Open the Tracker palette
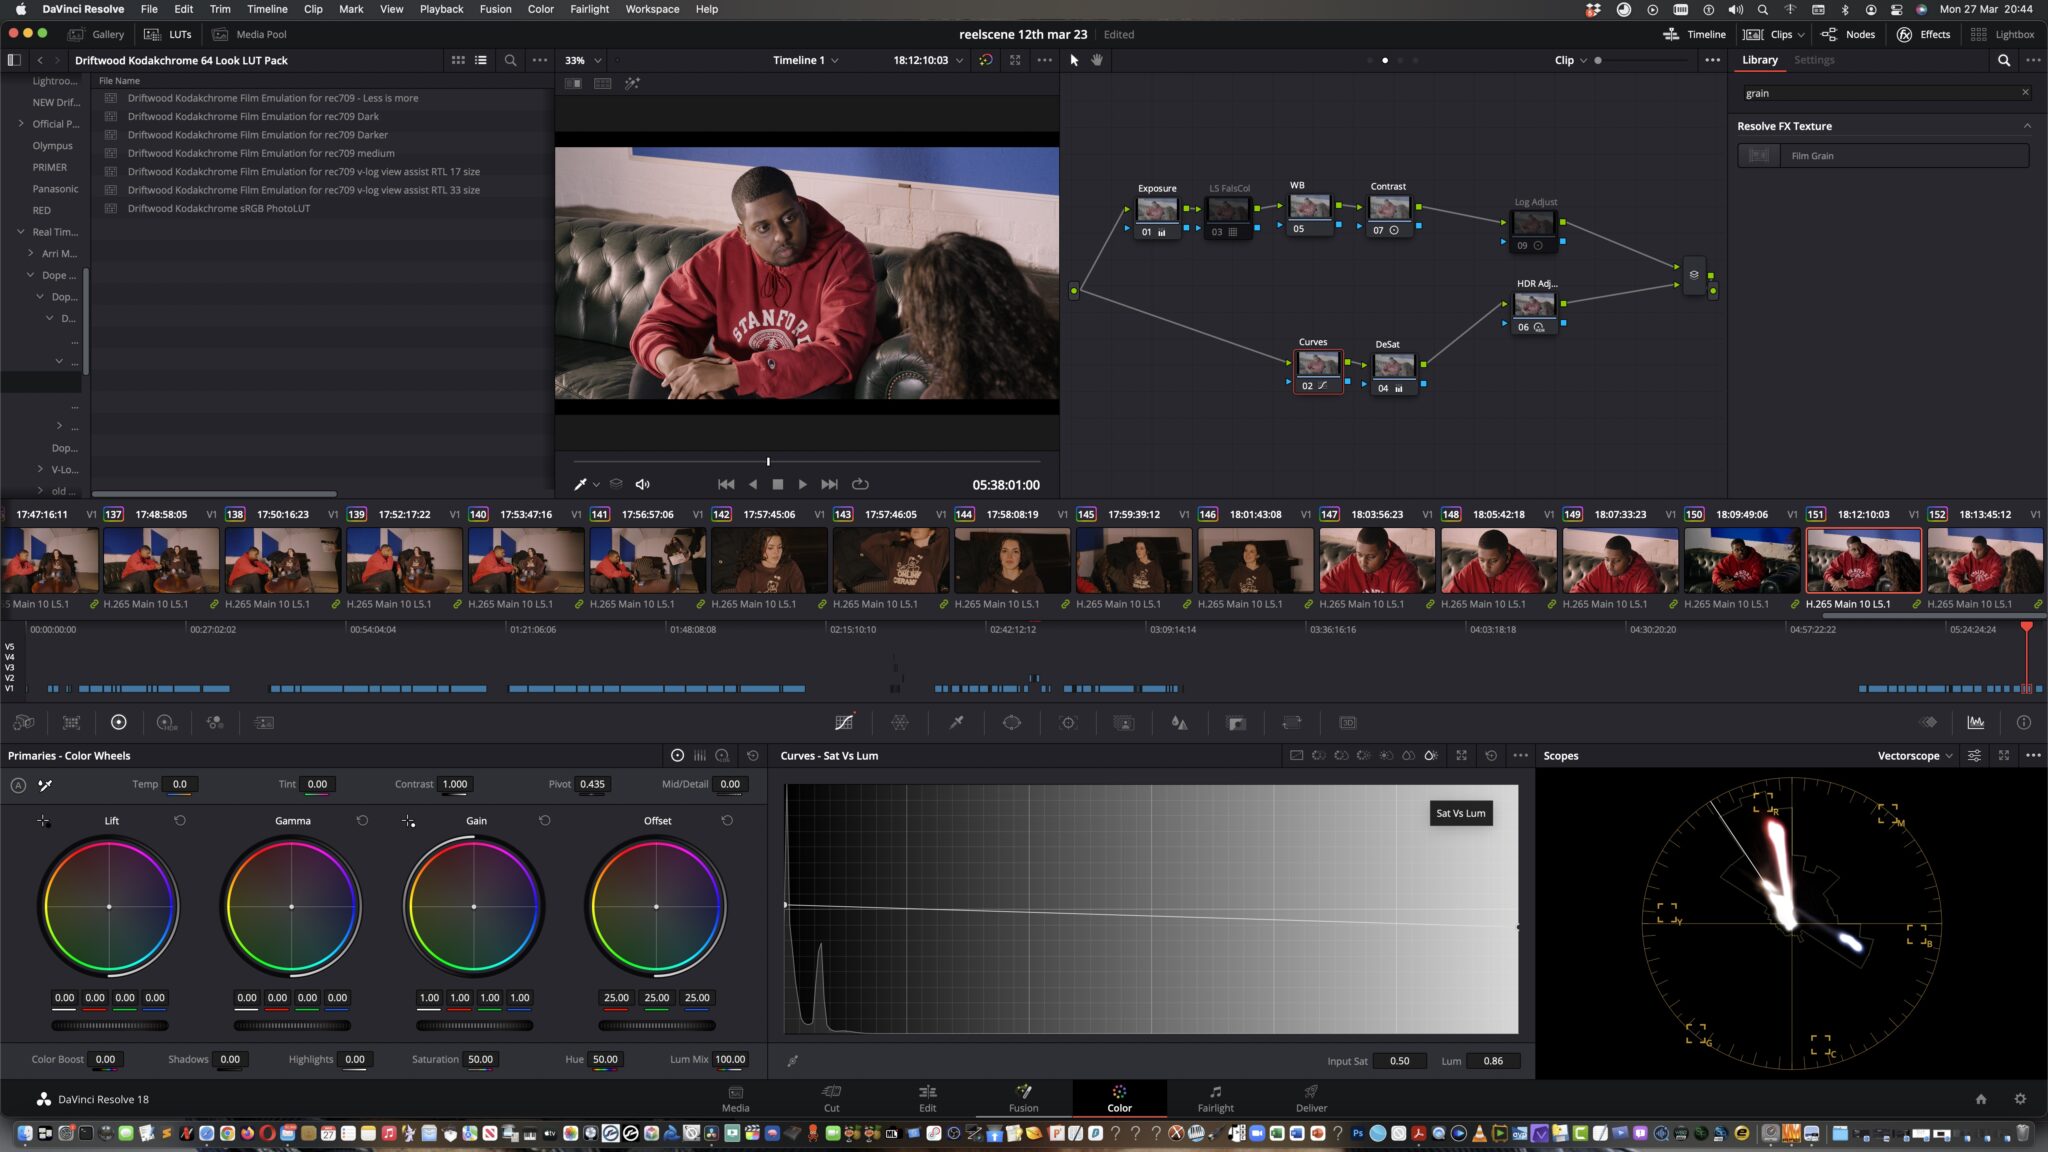Screen dimensions: 2048x1152 click(1068, 722)
